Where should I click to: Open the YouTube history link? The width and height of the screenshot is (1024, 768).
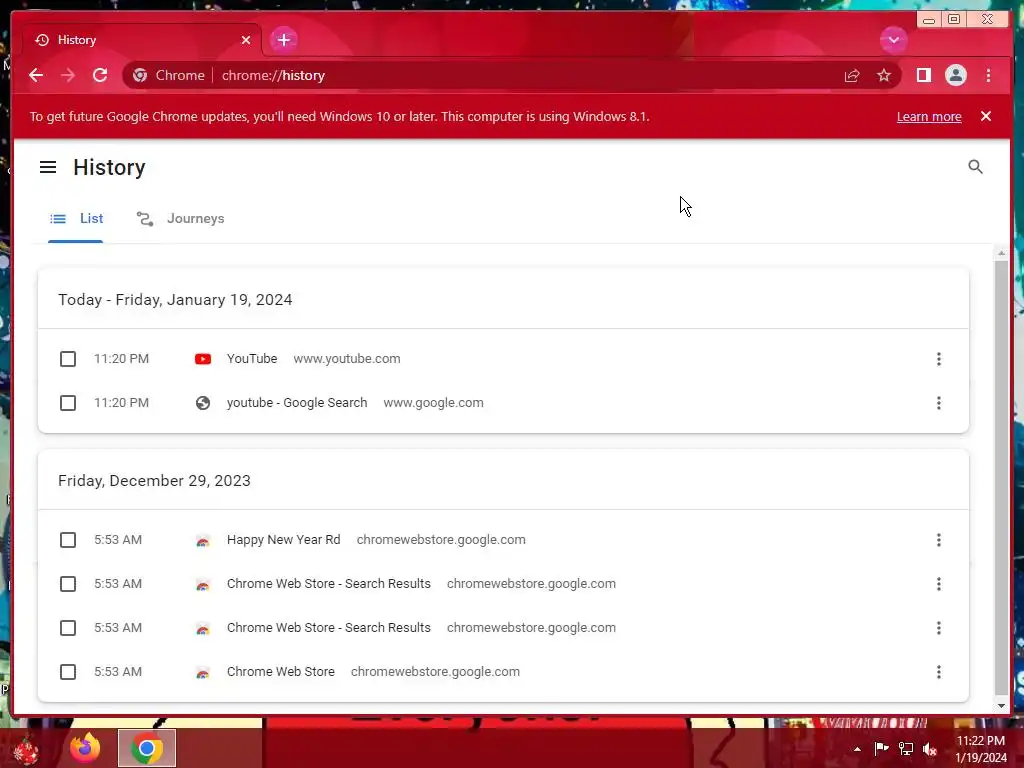pos(252,359)
